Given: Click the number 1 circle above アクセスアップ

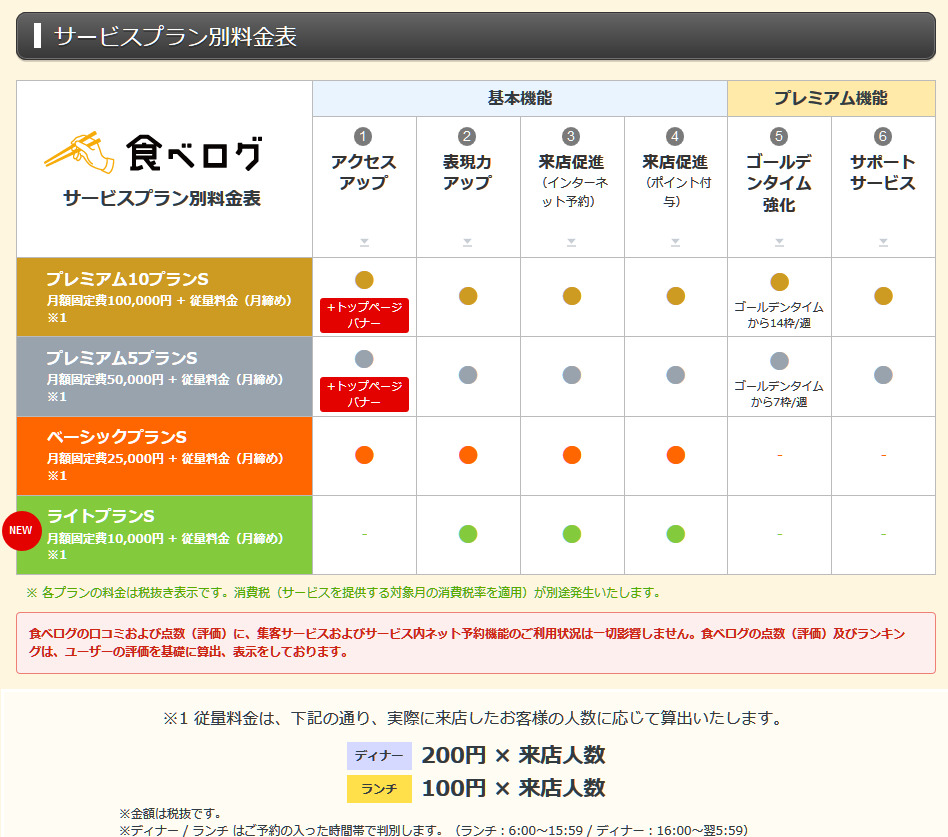Looking at the screenshot, I should 364,137.
